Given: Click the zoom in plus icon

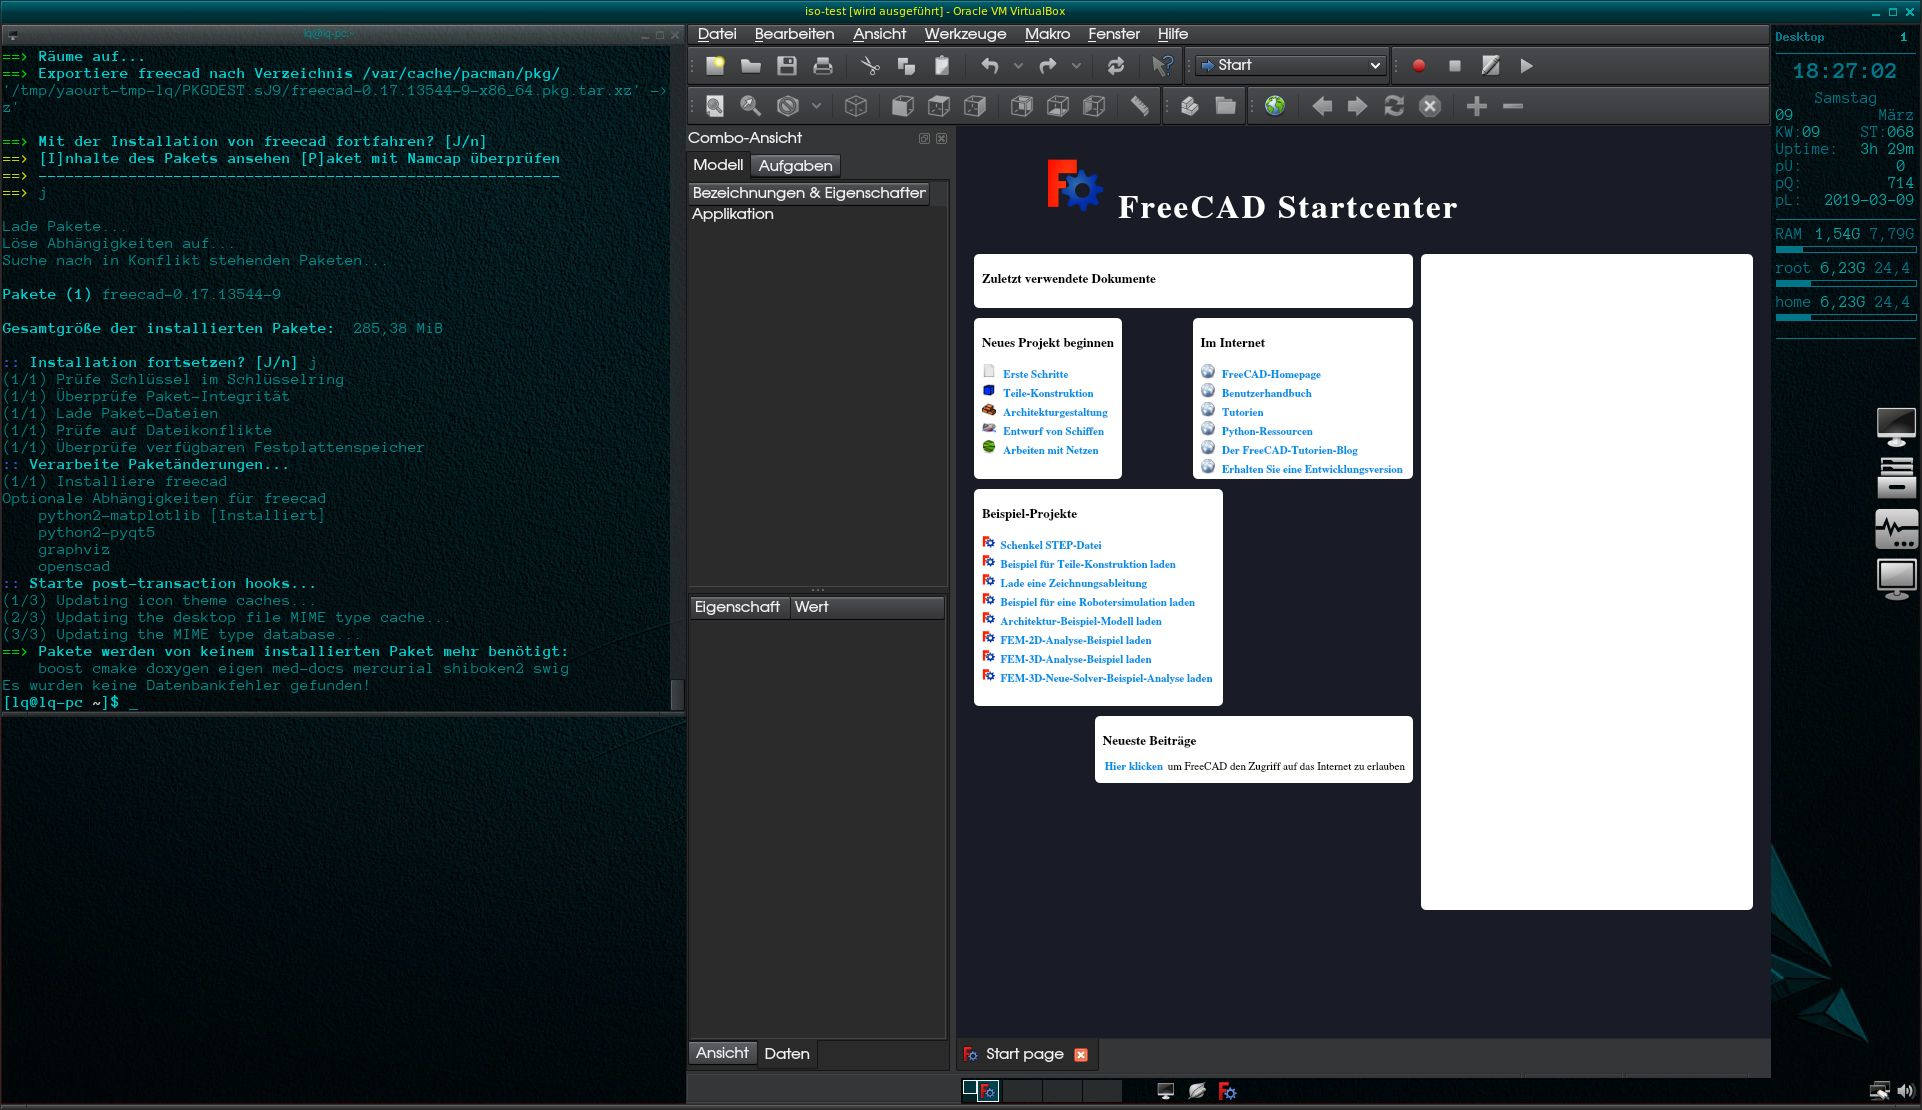Looking at the screenshot, I should tap(1476, 106).
